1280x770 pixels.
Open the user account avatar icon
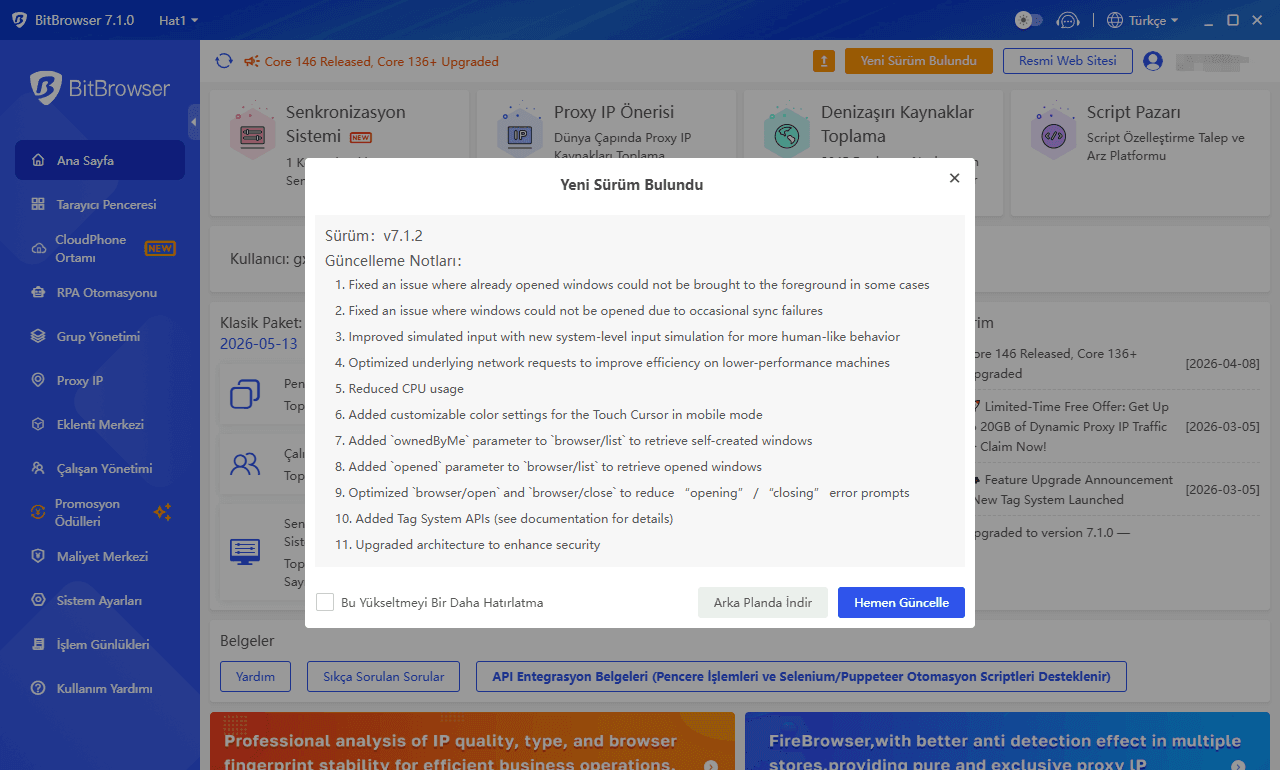(1153, 61)
